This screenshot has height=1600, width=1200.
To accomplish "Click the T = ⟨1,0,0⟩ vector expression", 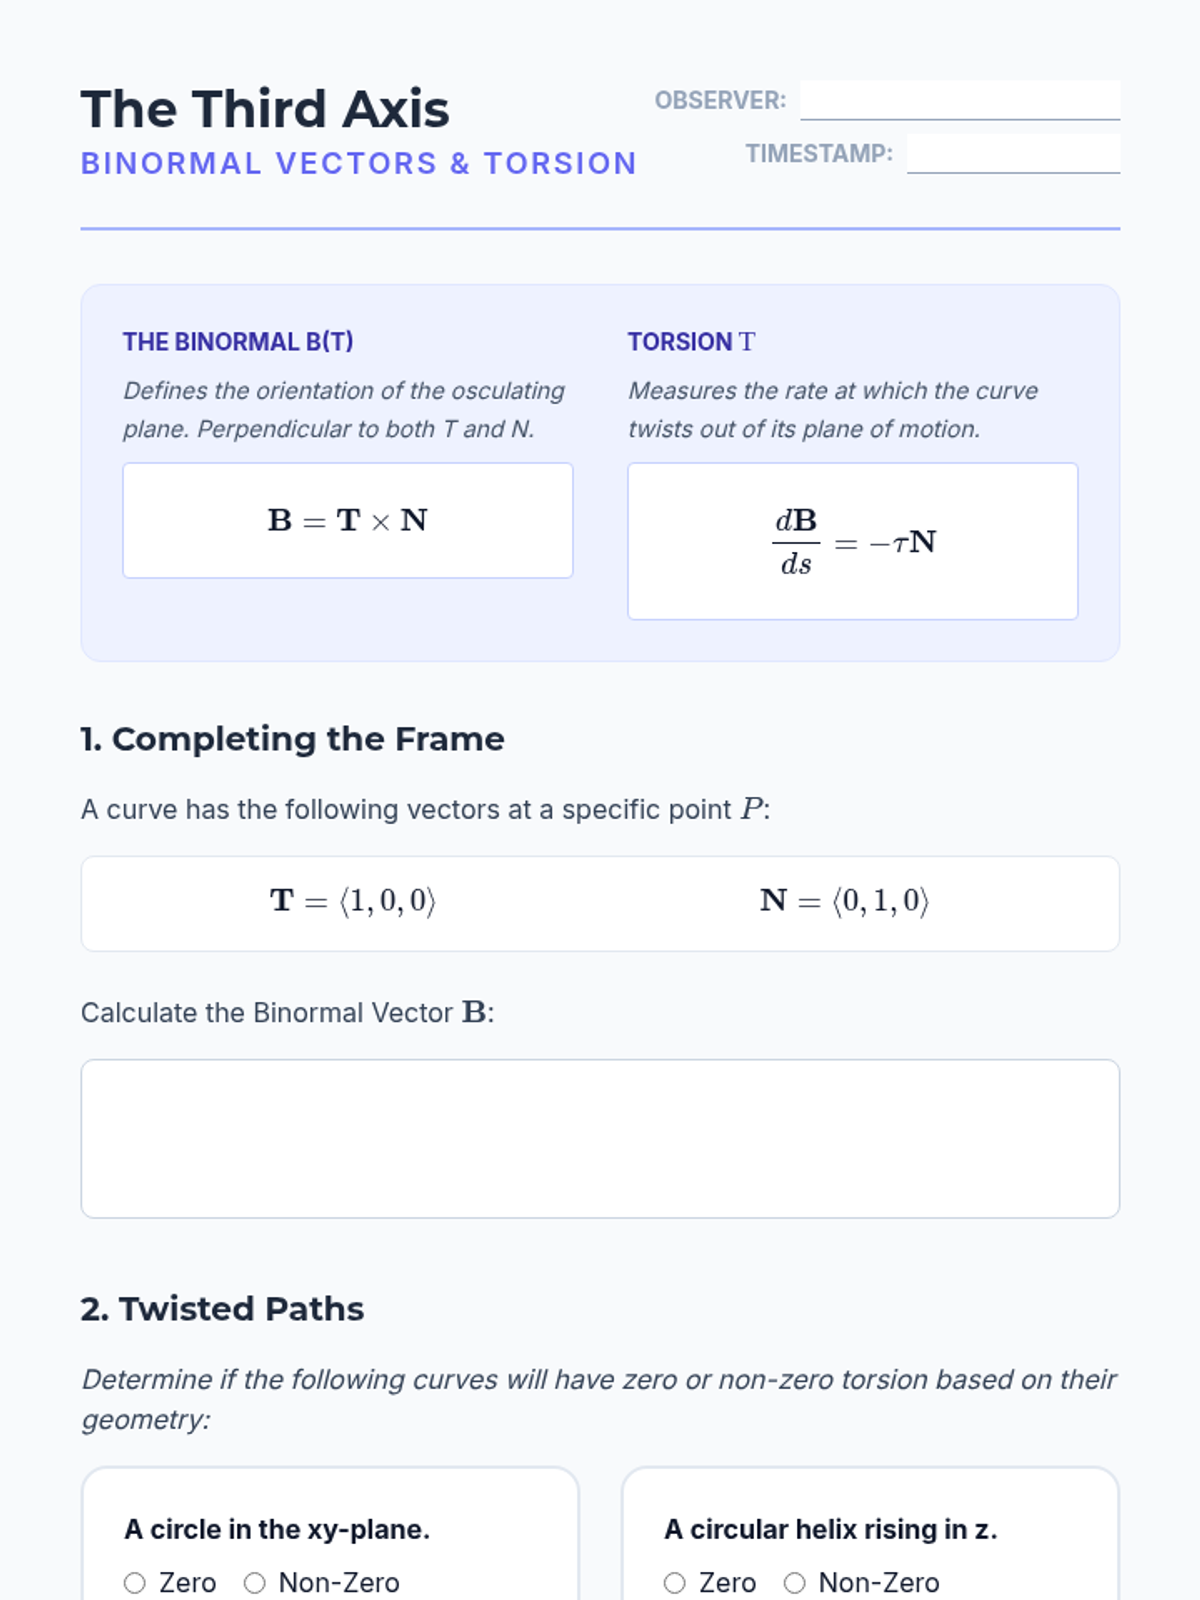I will 353,901.
